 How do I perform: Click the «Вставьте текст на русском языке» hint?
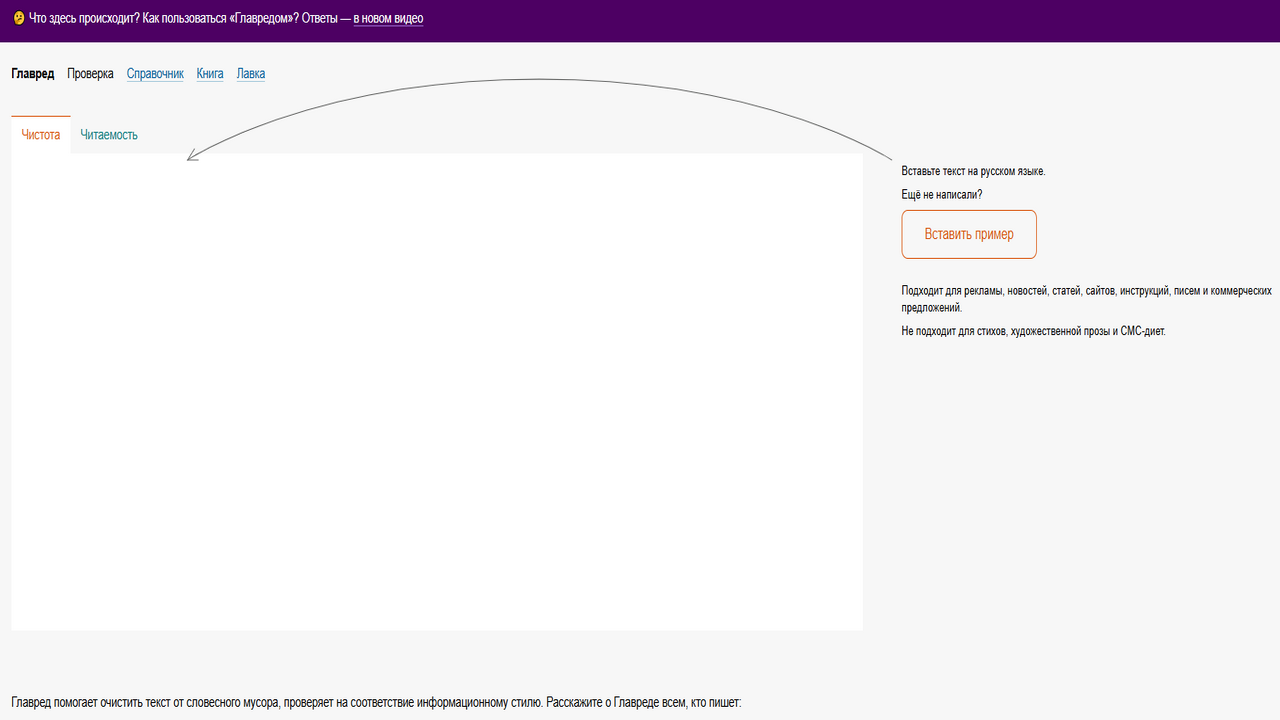tap(973, 171)
